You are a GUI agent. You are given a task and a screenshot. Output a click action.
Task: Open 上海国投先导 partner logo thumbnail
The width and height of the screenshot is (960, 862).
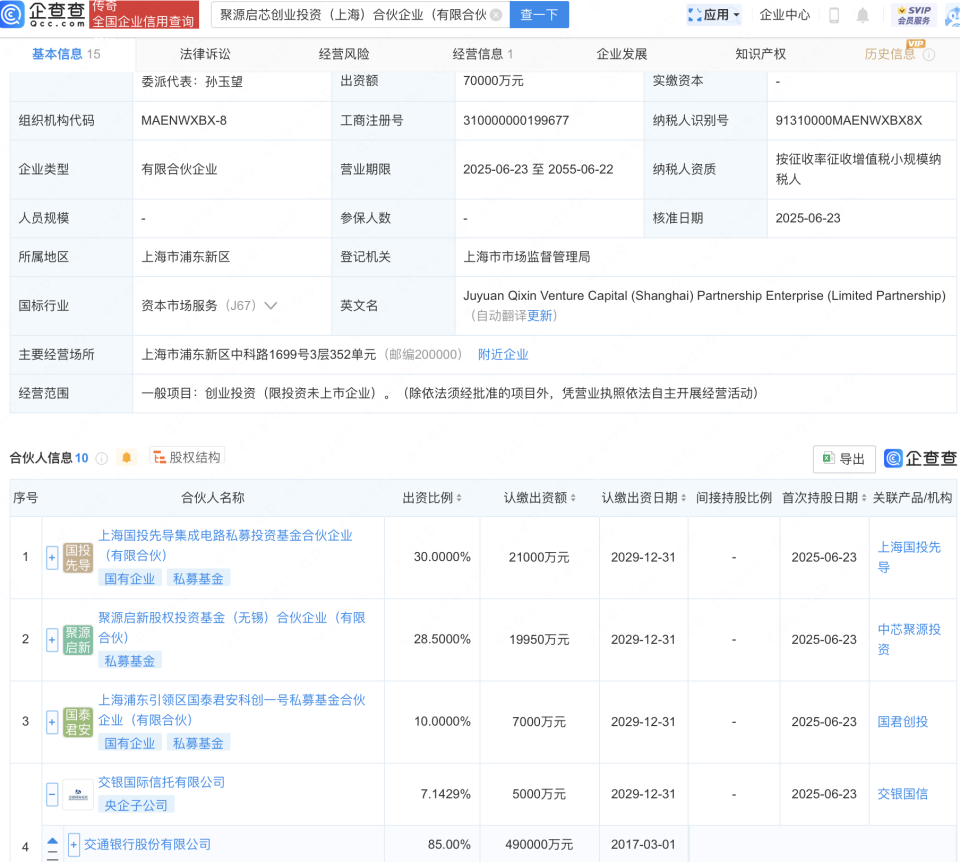(78, 558)
